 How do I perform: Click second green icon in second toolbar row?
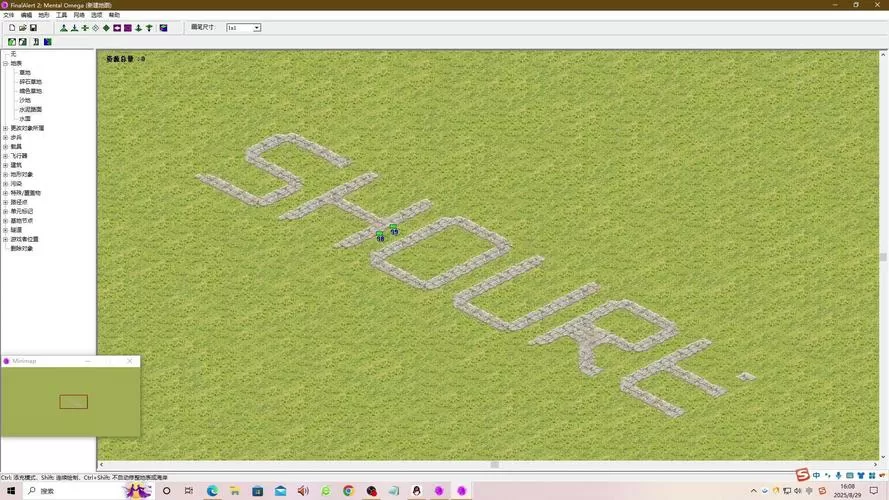pos(23,42)
